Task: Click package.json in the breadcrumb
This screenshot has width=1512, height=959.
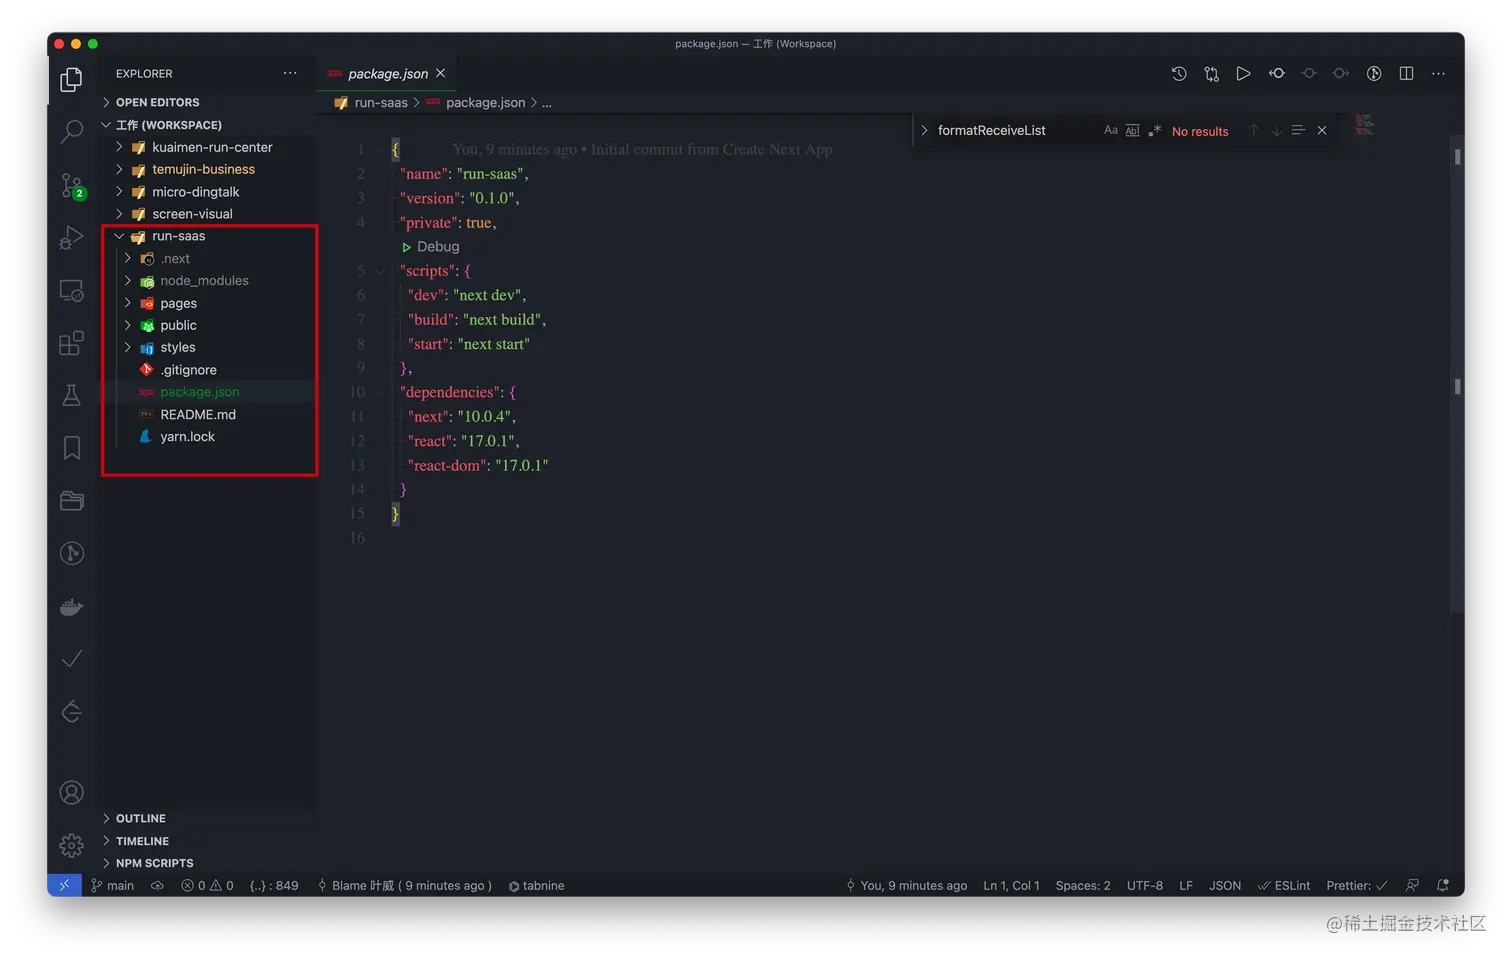Action: pos(485,102)
